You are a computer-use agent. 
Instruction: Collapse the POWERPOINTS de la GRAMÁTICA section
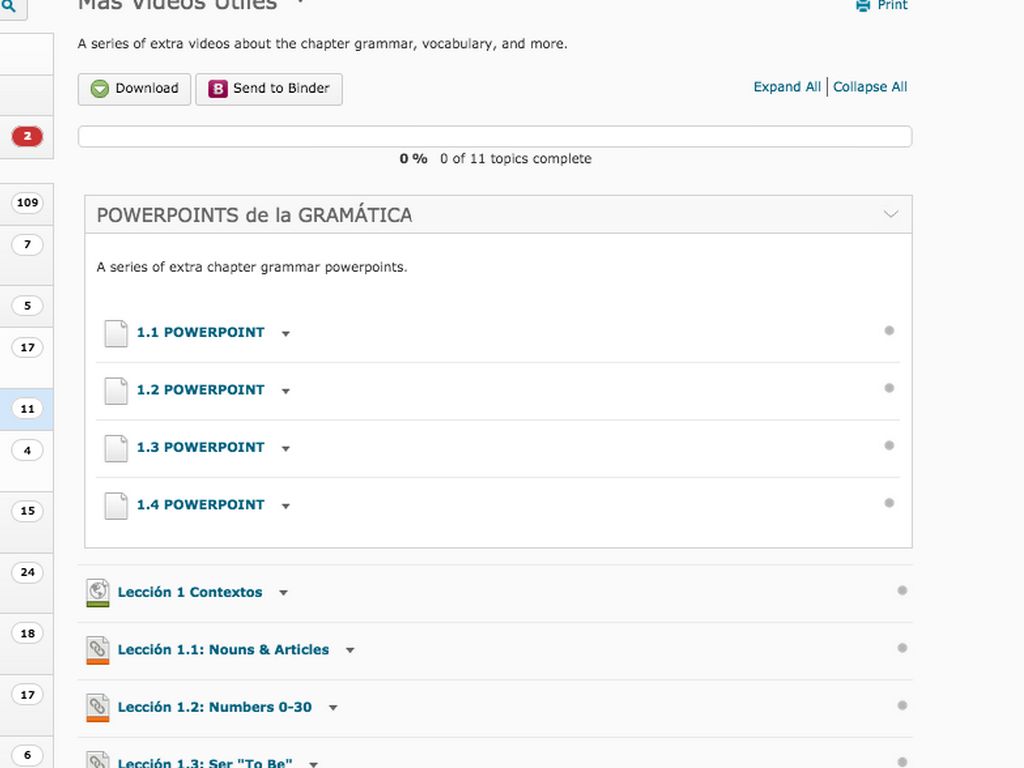pyautogui.click(x=891, y=214)
